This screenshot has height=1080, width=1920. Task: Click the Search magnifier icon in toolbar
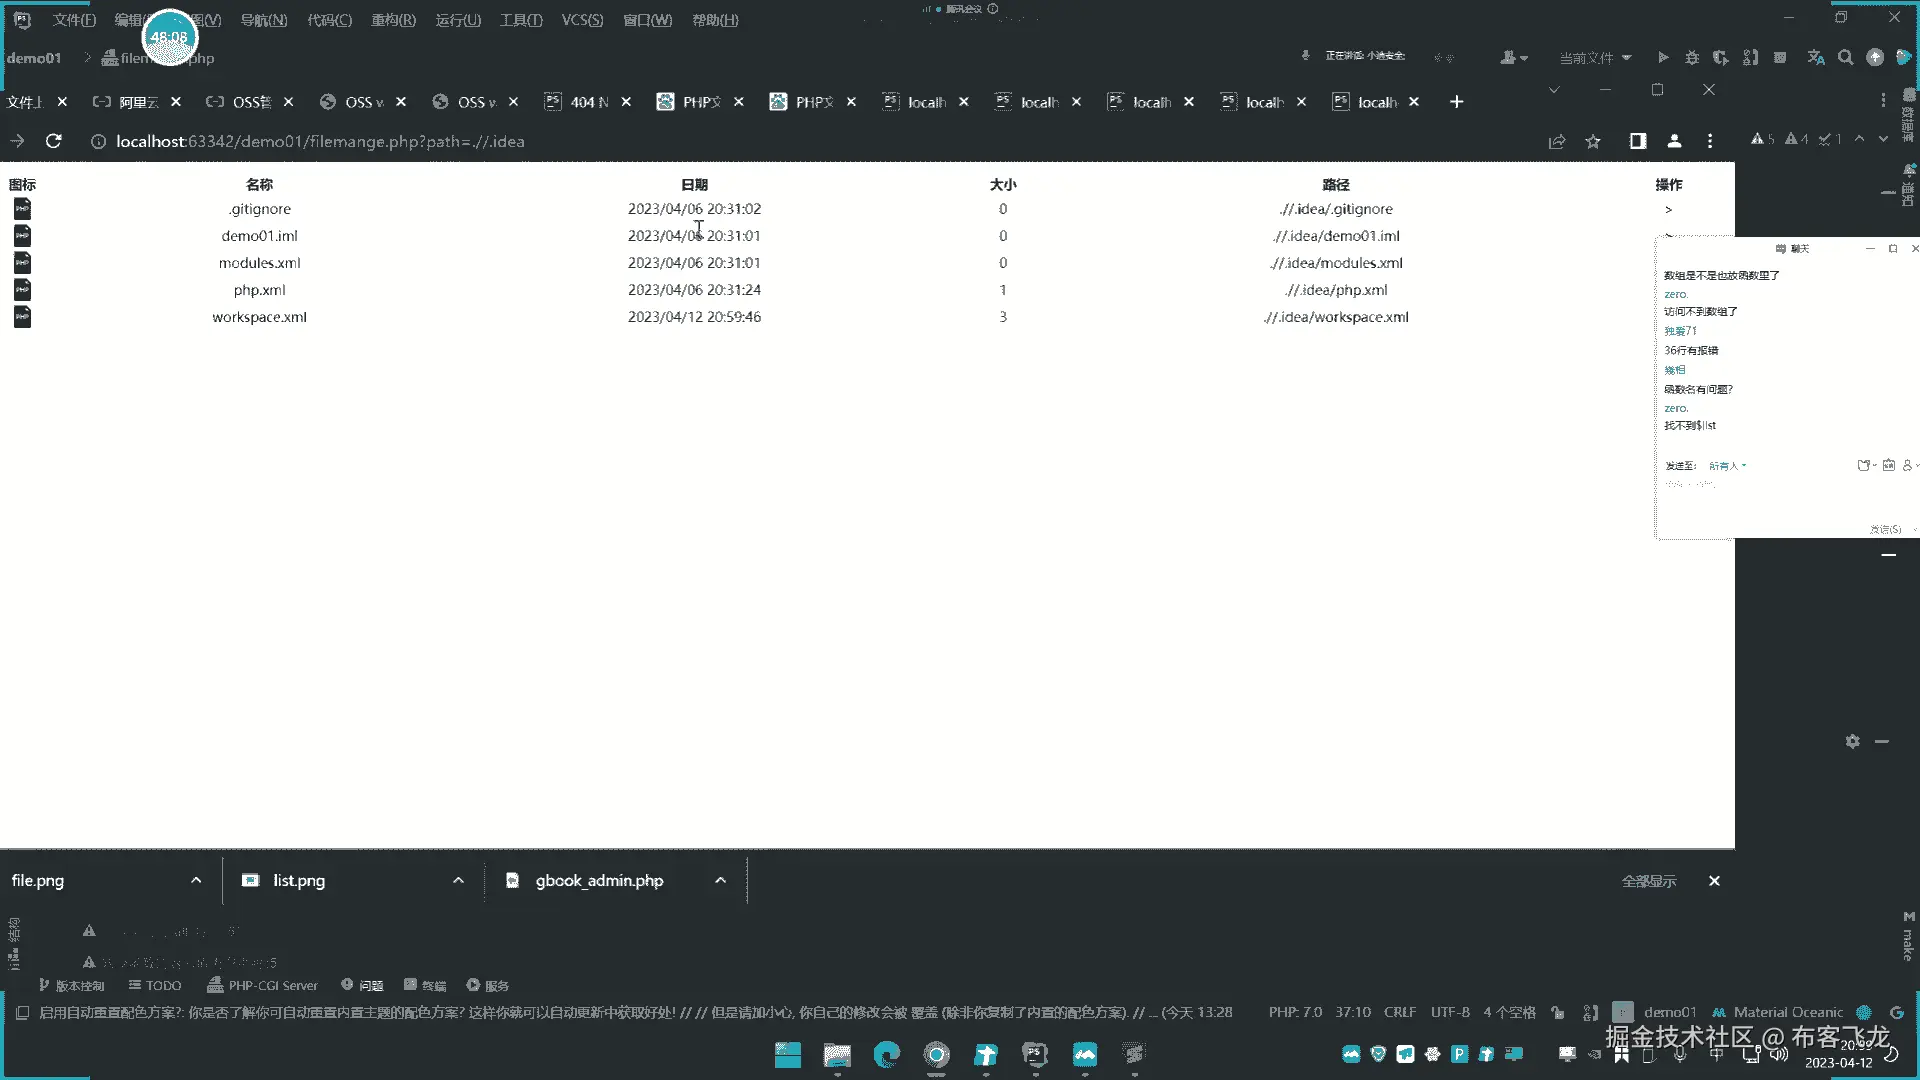pyautogui.click(x=1846, y=58)
